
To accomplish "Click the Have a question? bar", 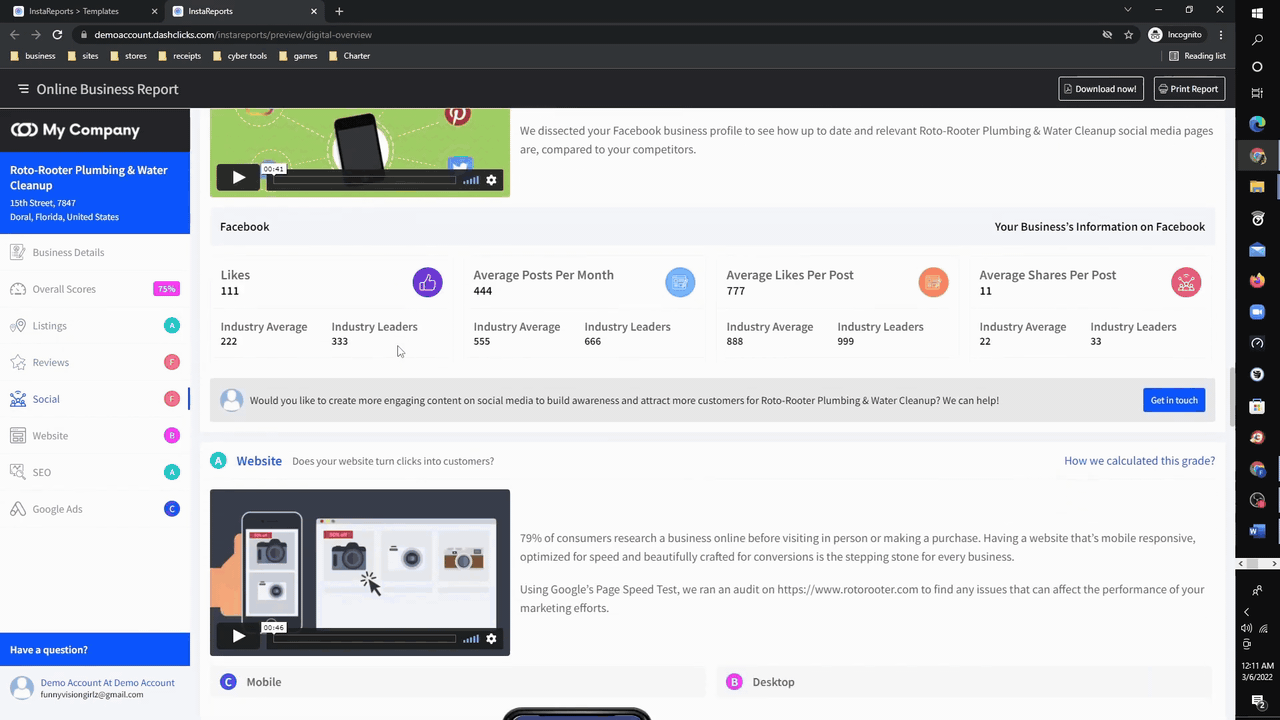I will pyautogui.click(x=95, y=650).
